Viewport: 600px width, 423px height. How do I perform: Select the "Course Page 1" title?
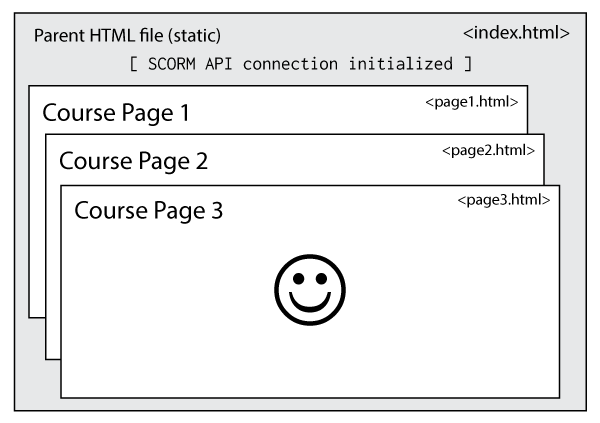tap(115, 113)
